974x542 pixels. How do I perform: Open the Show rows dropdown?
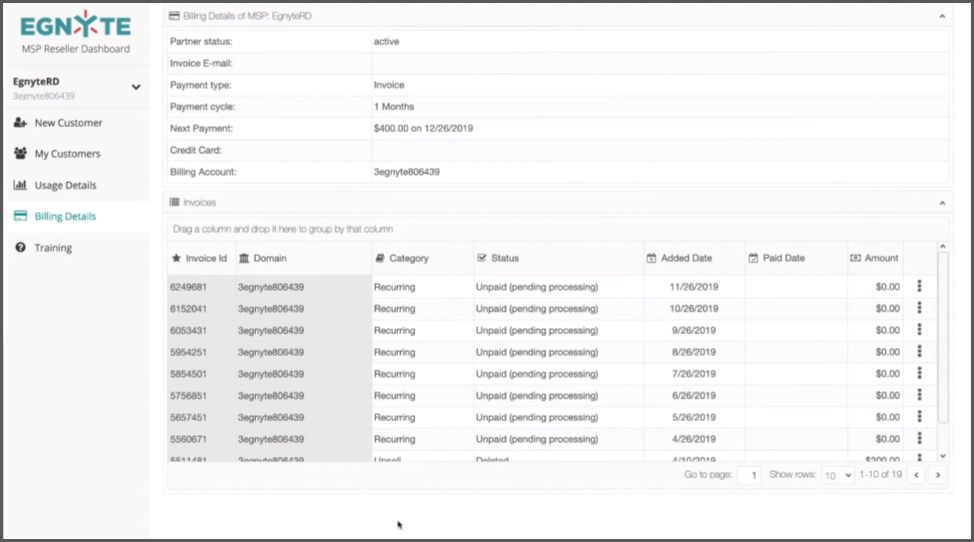pyautogui.click(x=837, y=475)
